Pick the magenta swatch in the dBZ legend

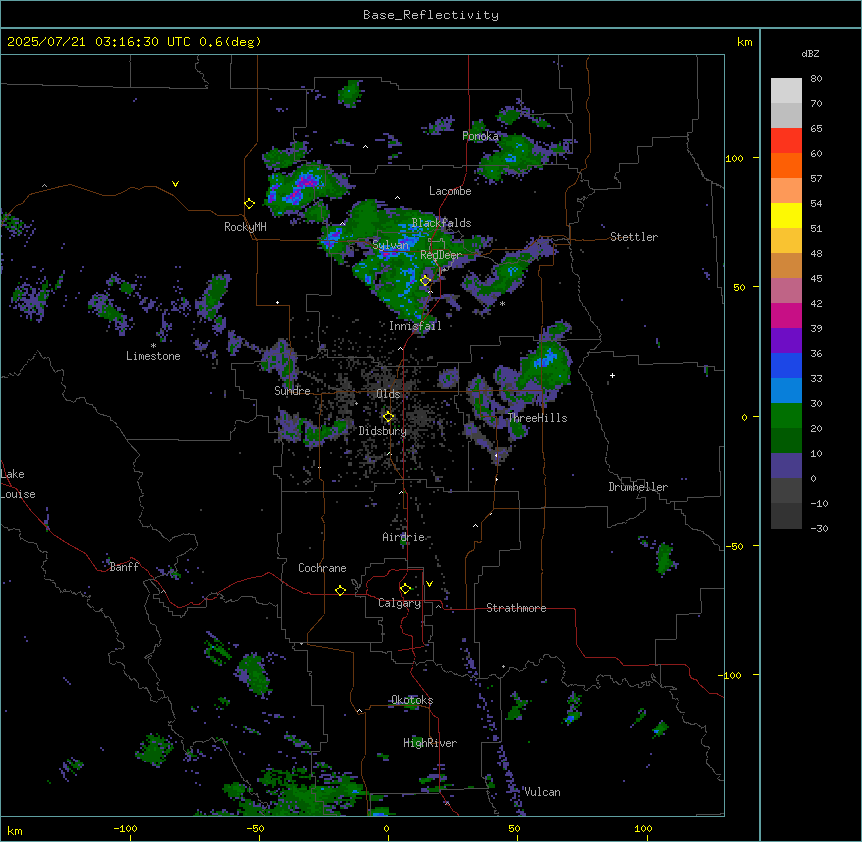[786, 315]
